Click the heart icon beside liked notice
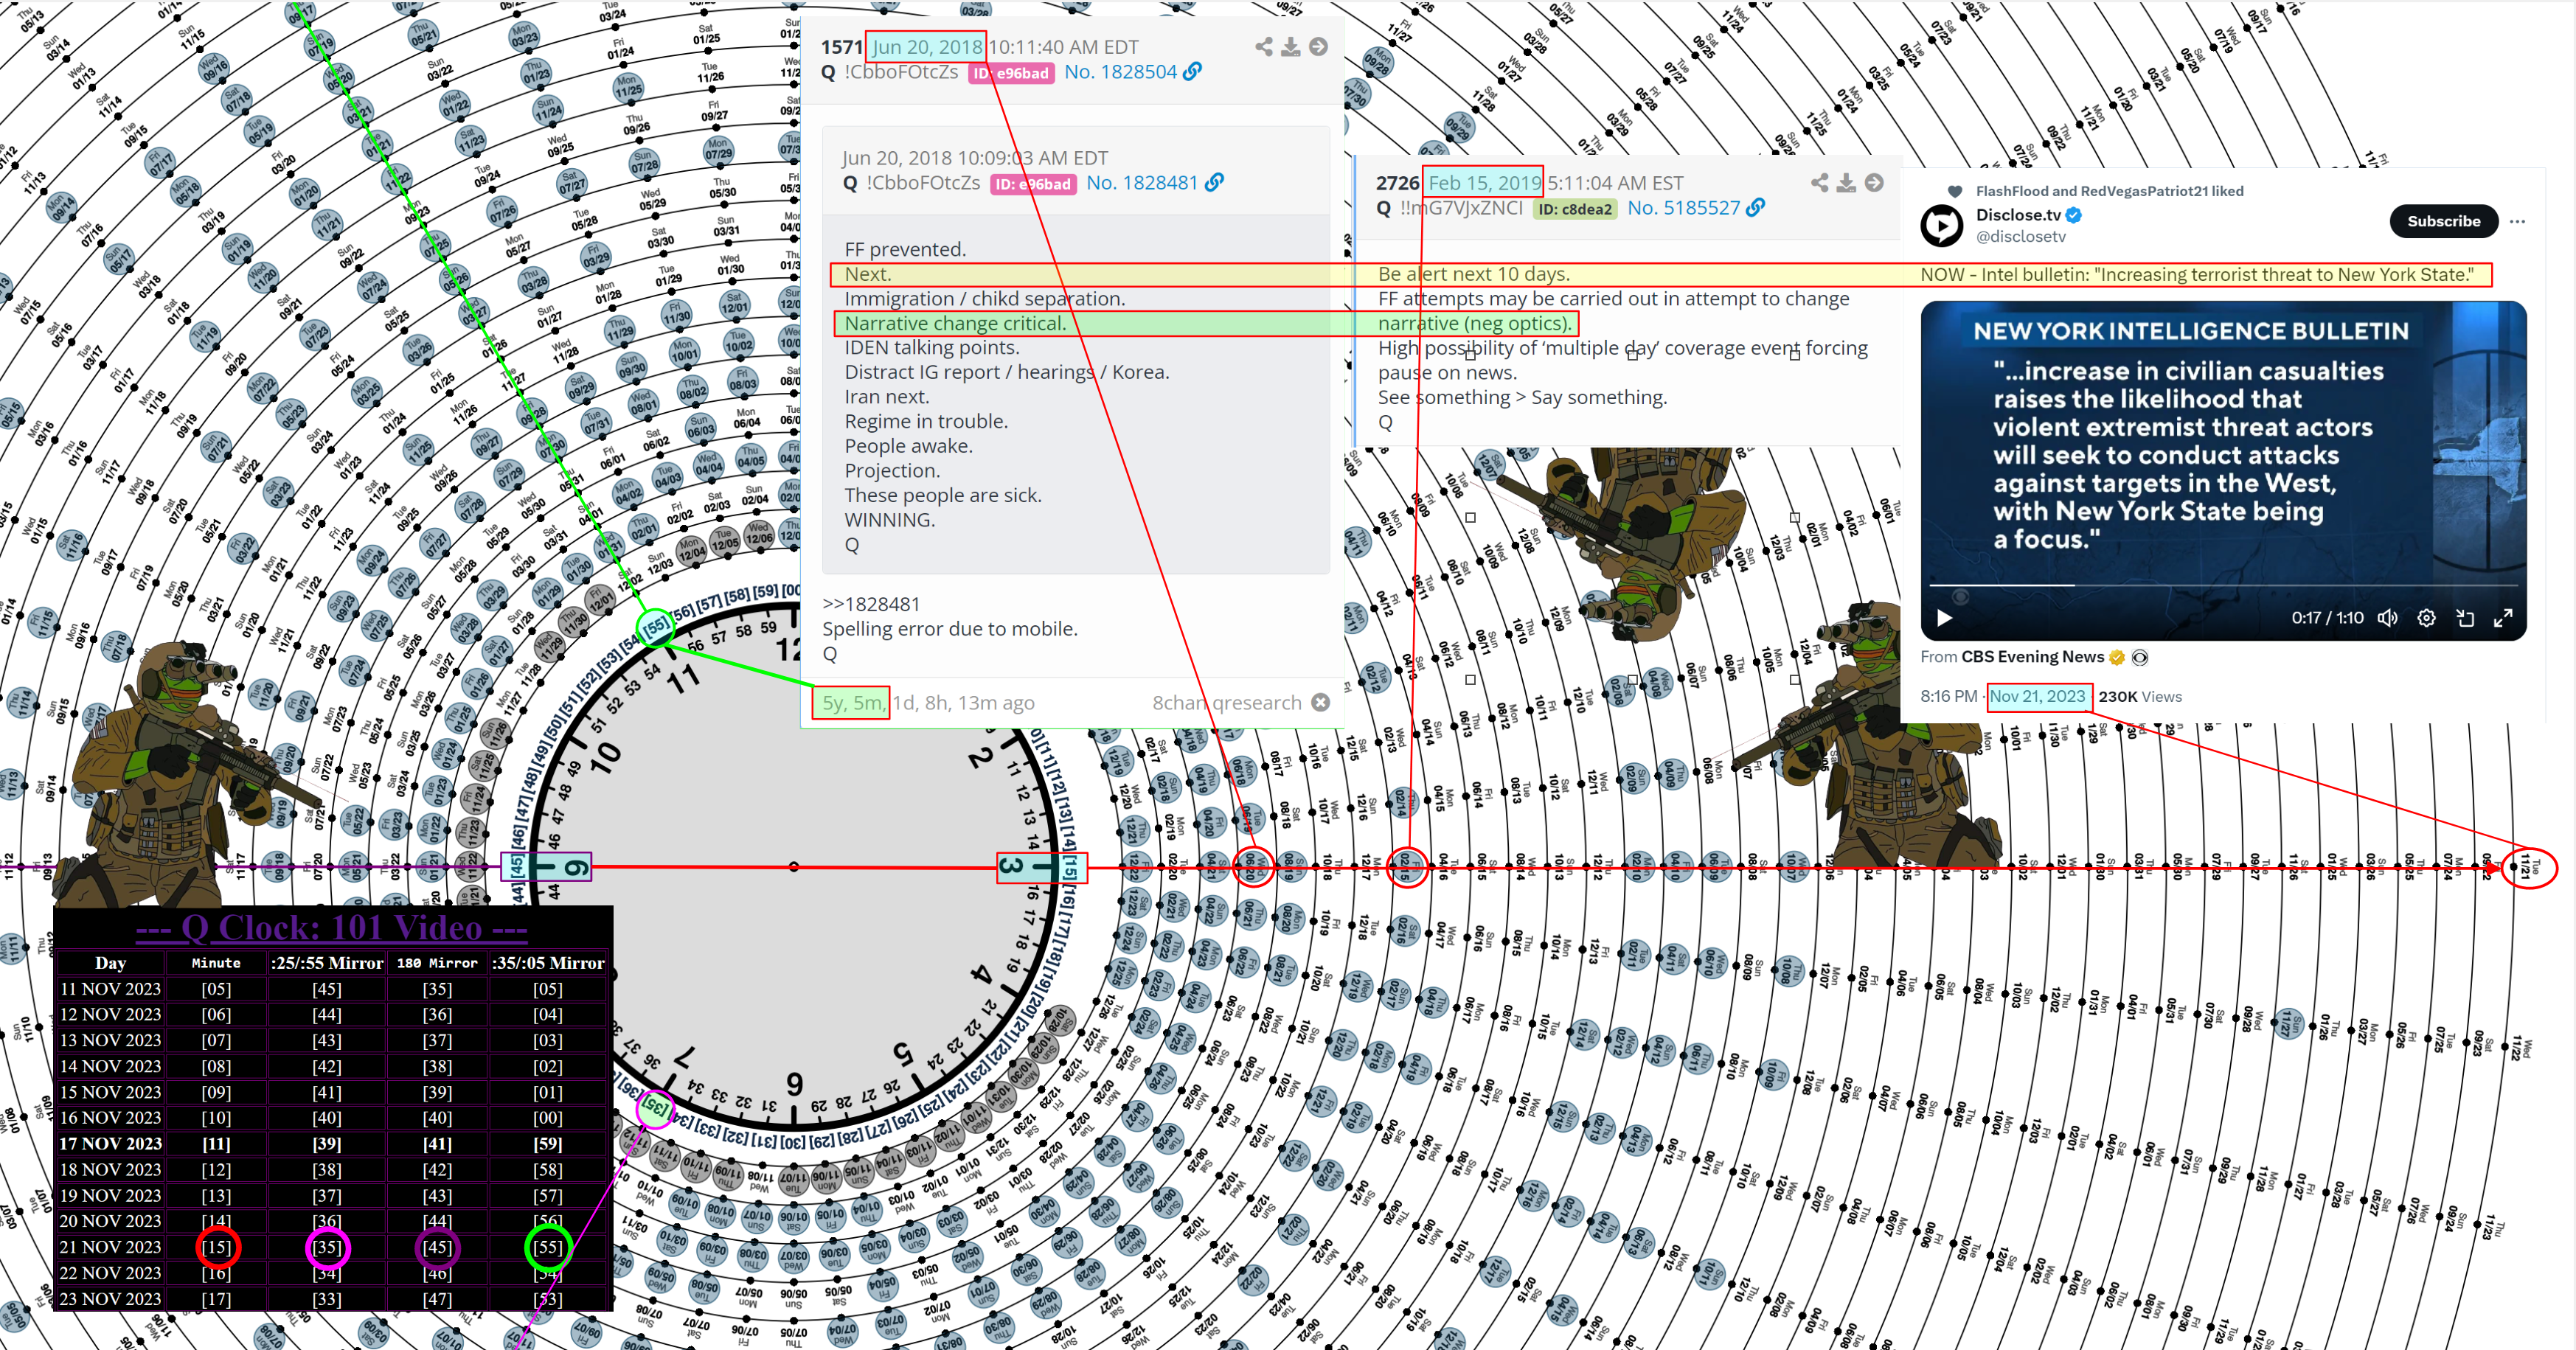The height and width of the screenshot is (1350, 2576). (x=1955, y=191)
